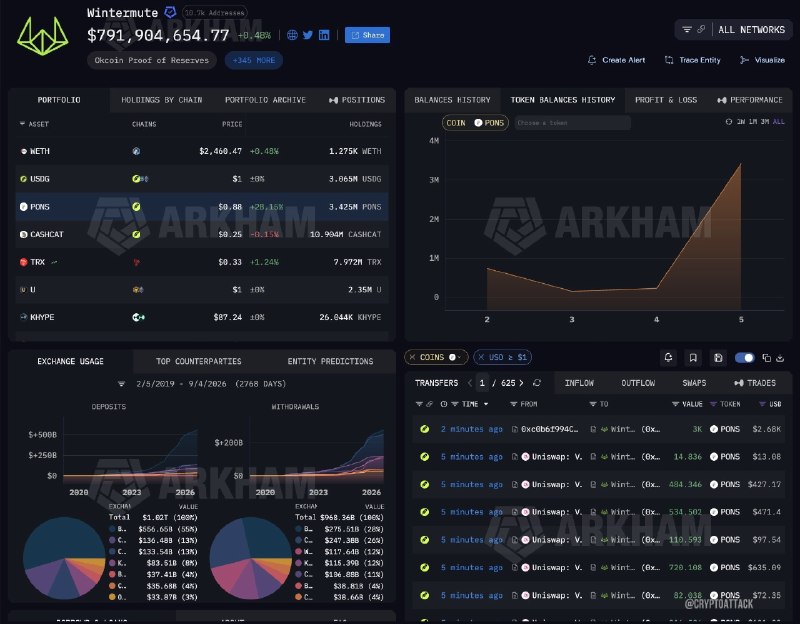This screenshot has height=624, width=800.
Task: Click the filter icon for the USD column
Action: point(762,404)
